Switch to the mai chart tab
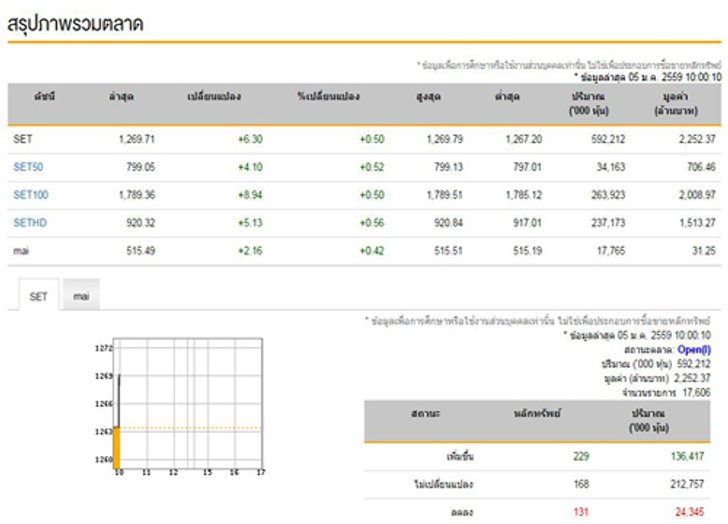 [x=81, y=296]
